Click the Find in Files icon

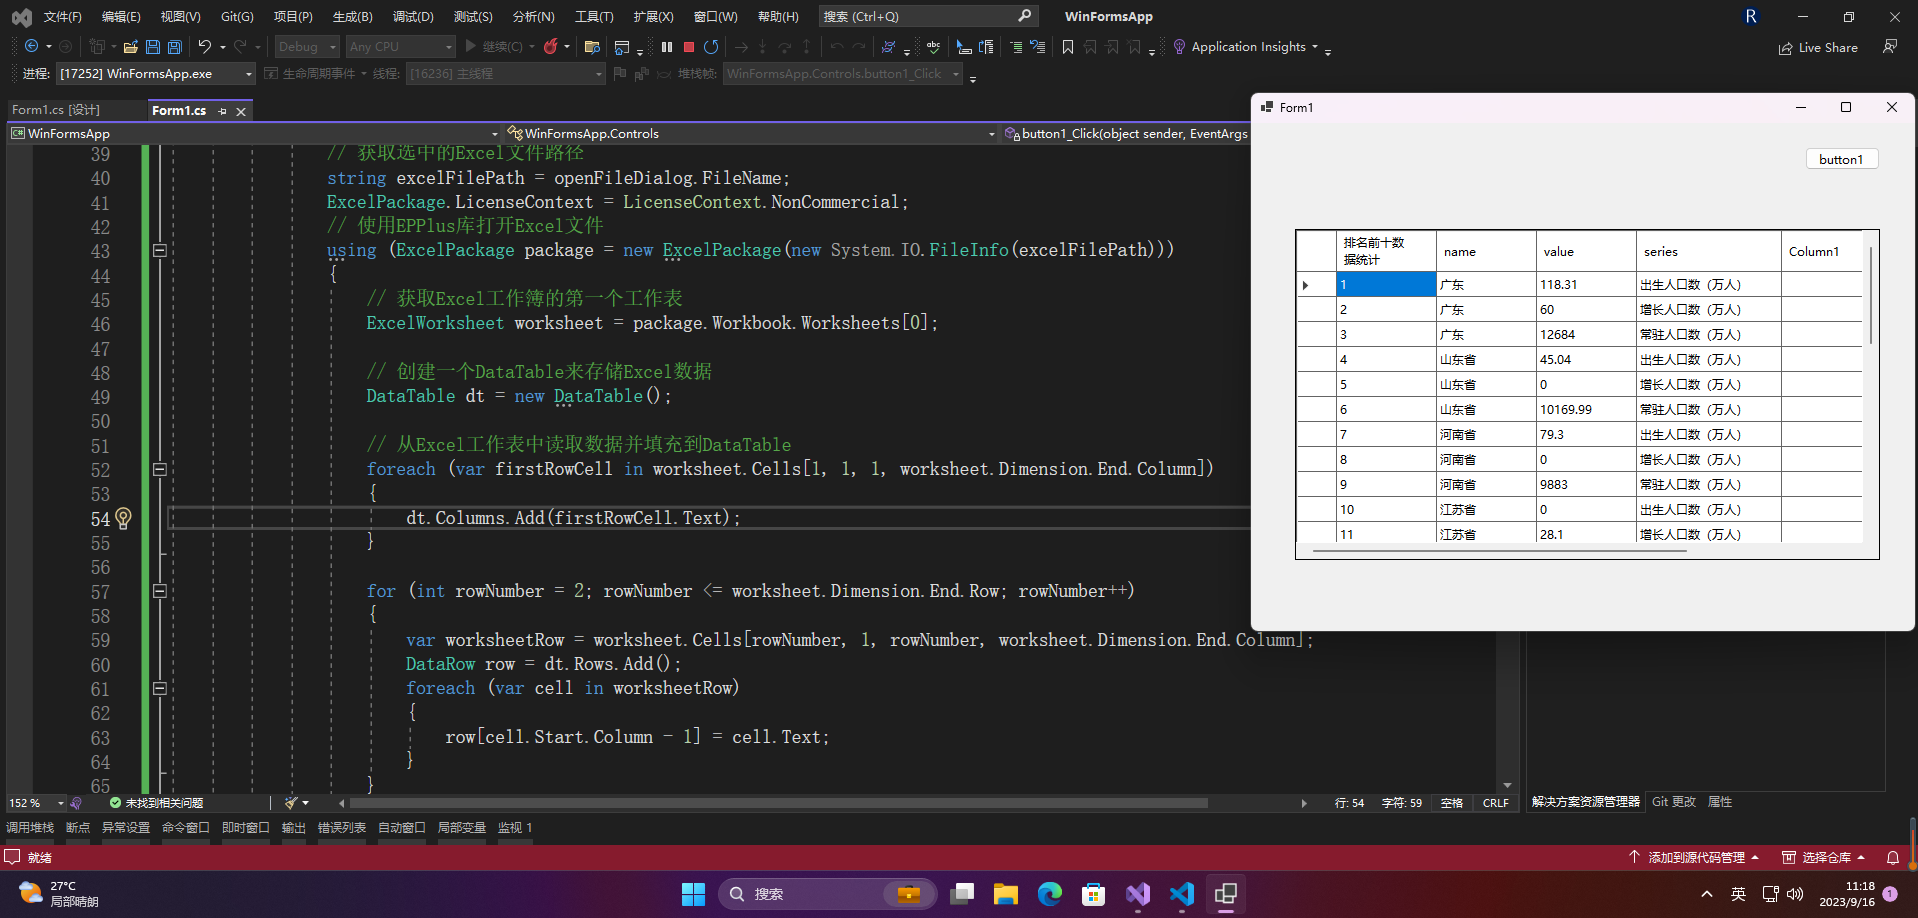(592, 47)
